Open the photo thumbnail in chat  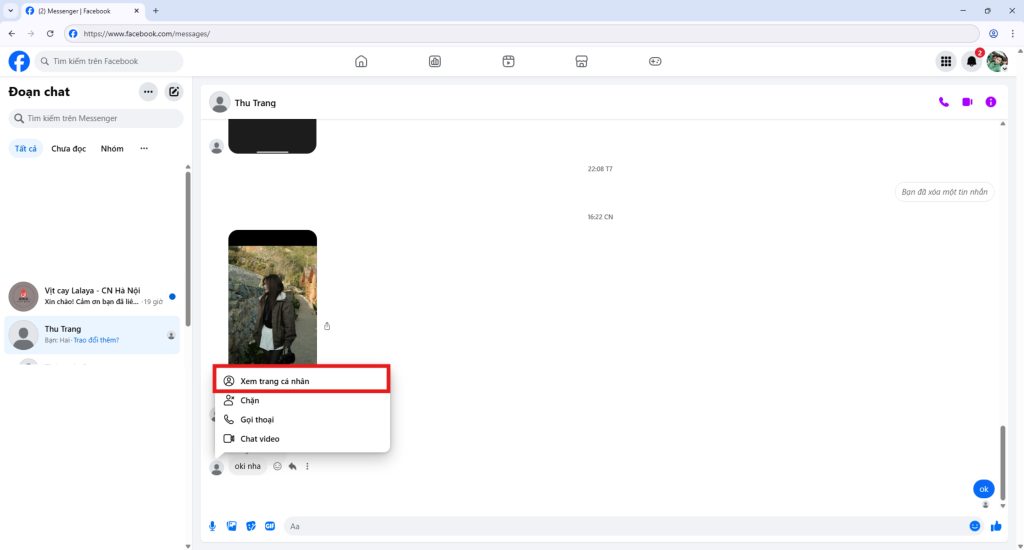pyautogui.click(x=272, y=300)
